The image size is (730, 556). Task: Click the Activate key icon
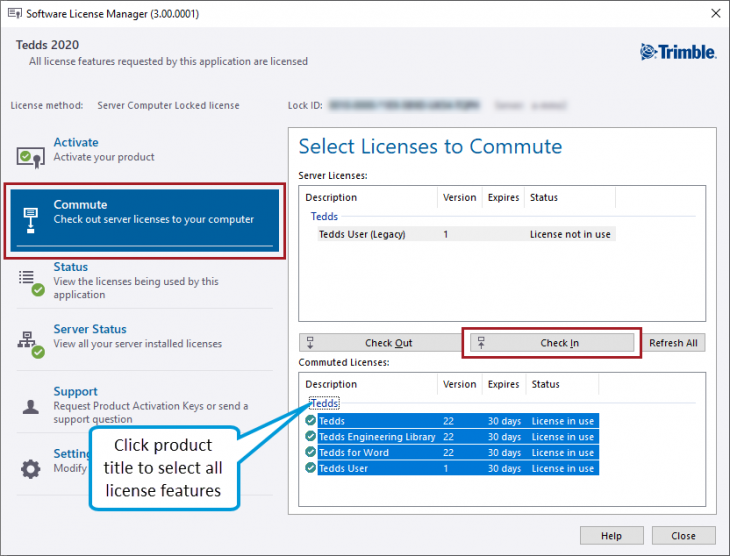click(x=31, y=157)
